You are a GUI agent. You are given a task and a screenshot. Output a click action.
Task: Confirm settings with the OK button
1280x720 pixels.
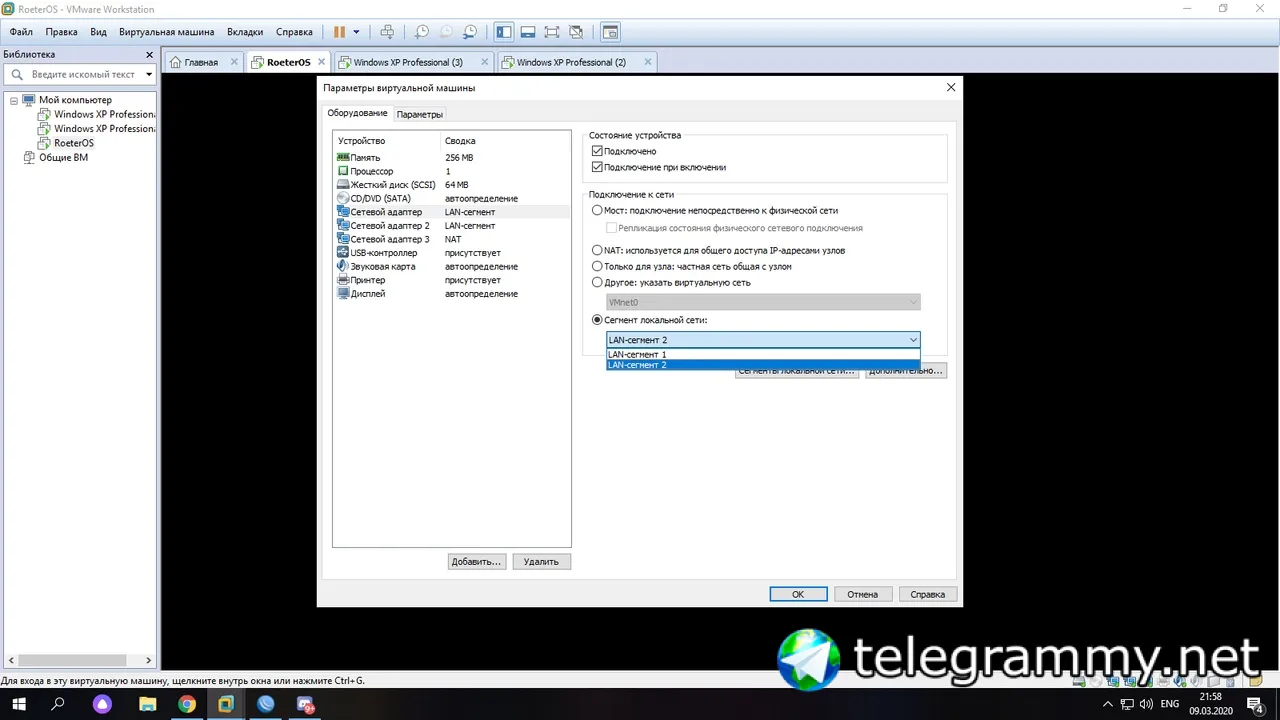798,594
